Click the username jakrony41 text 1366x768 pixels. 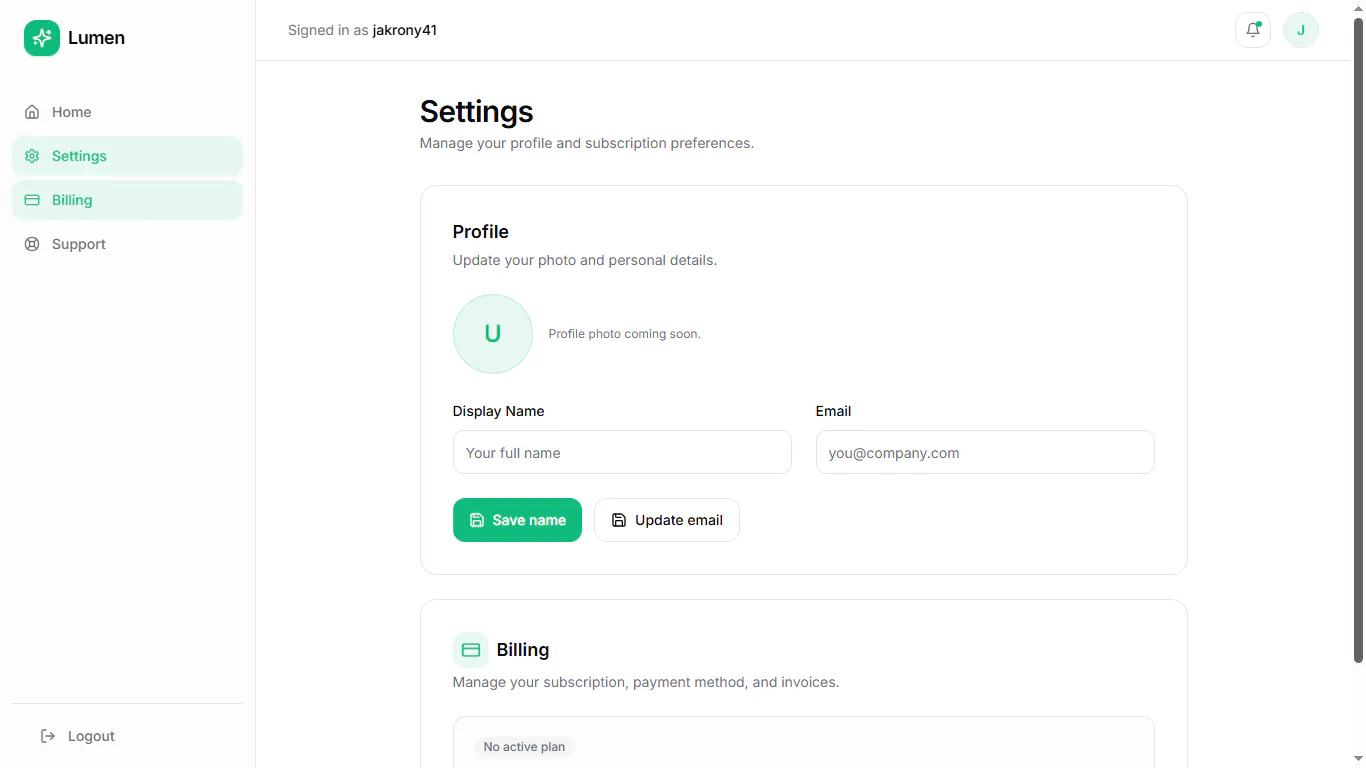[405, 30]
